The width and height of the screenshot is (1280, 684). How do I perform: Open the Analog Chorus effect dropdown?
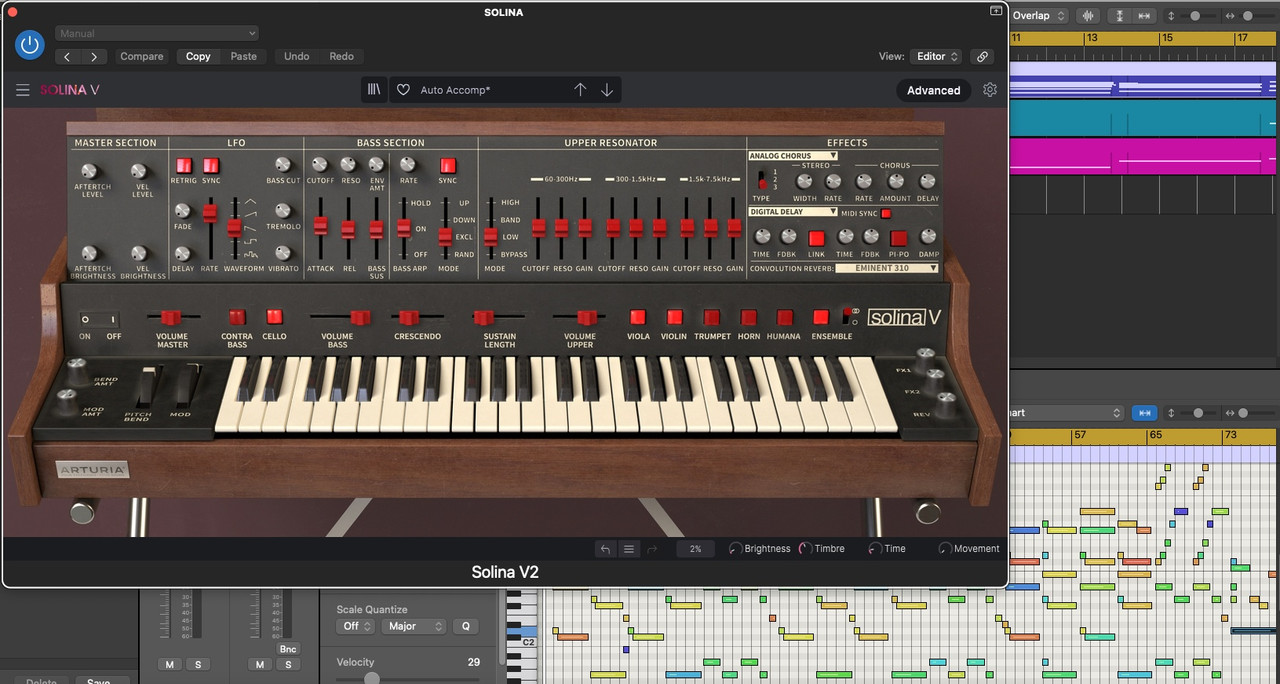(793, 156)
